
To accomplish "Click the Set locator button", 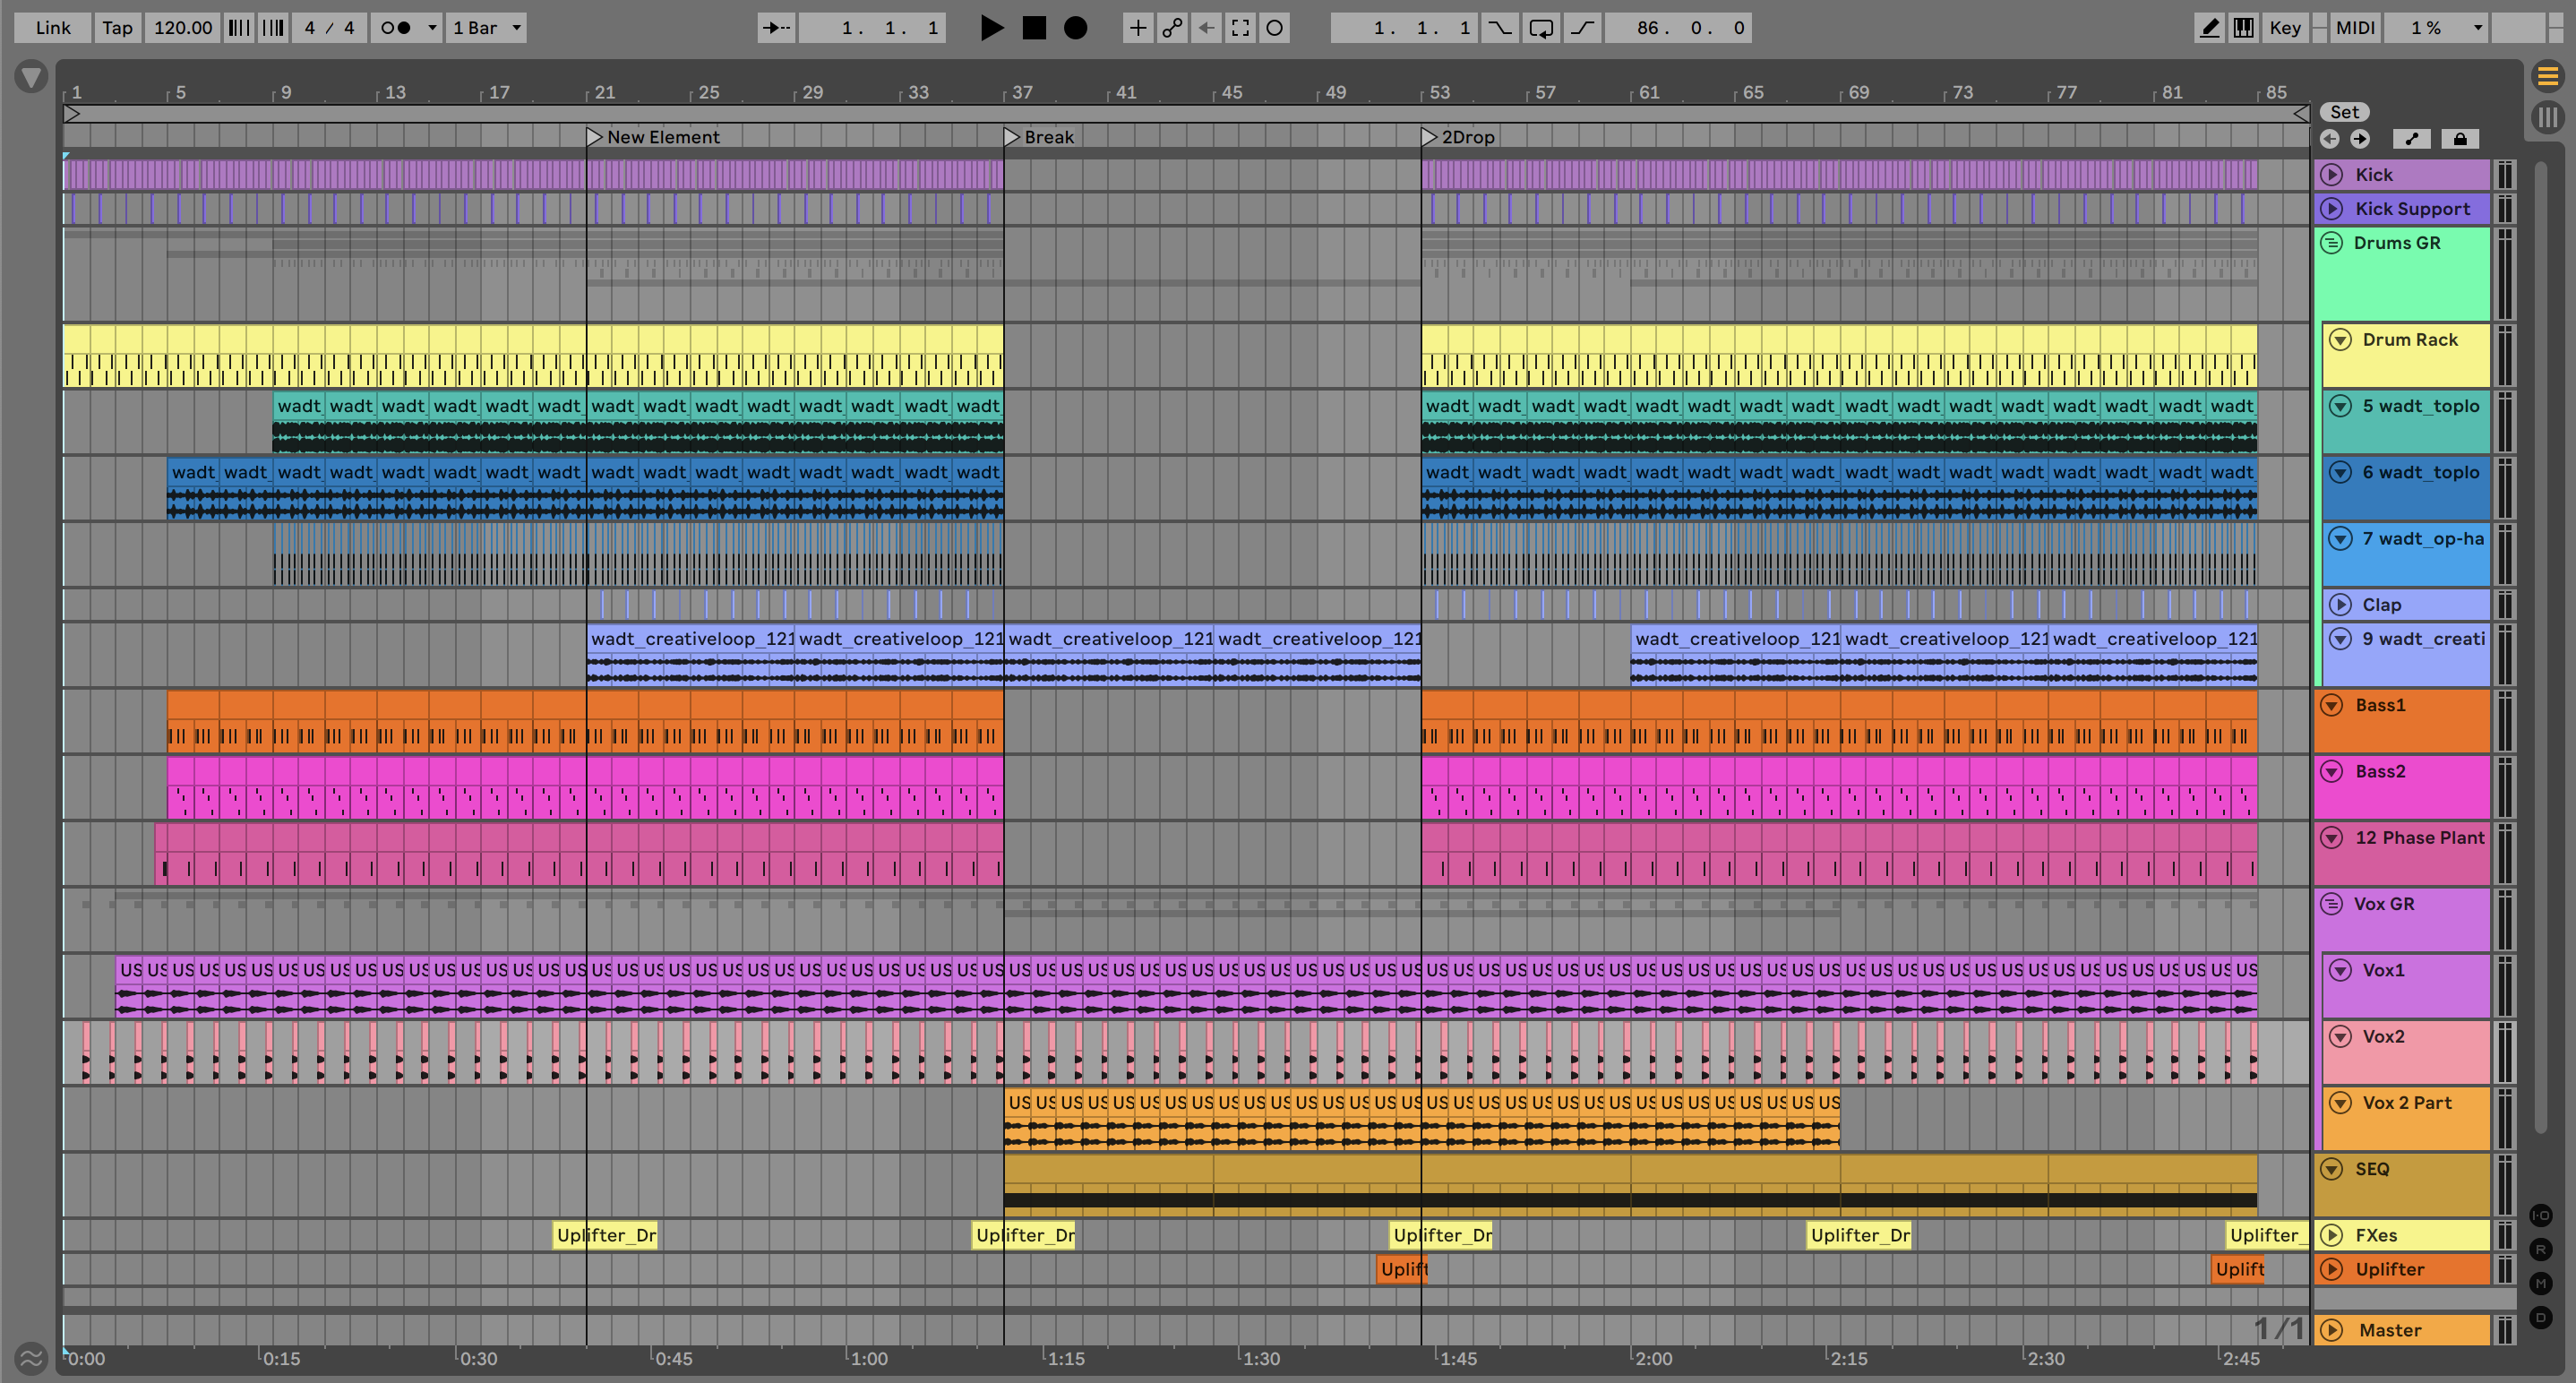I will click(2344, 112).
